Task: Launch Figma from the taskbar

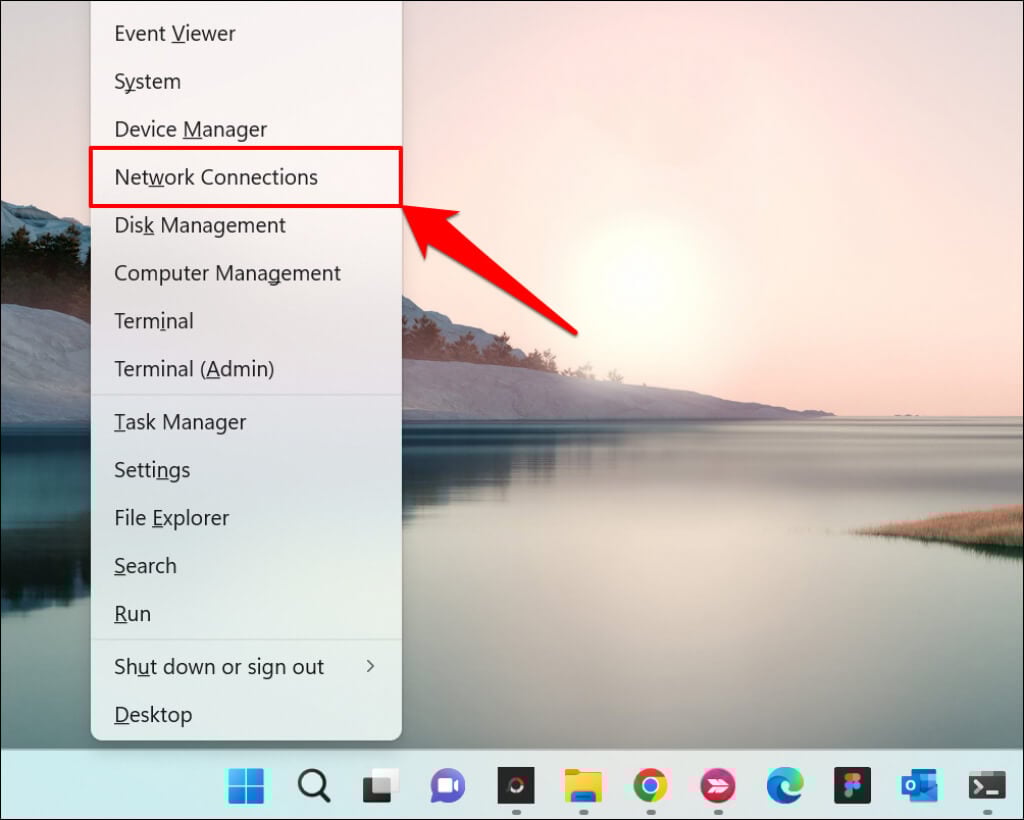Action: pyautogui.click(x=852, y=785)
